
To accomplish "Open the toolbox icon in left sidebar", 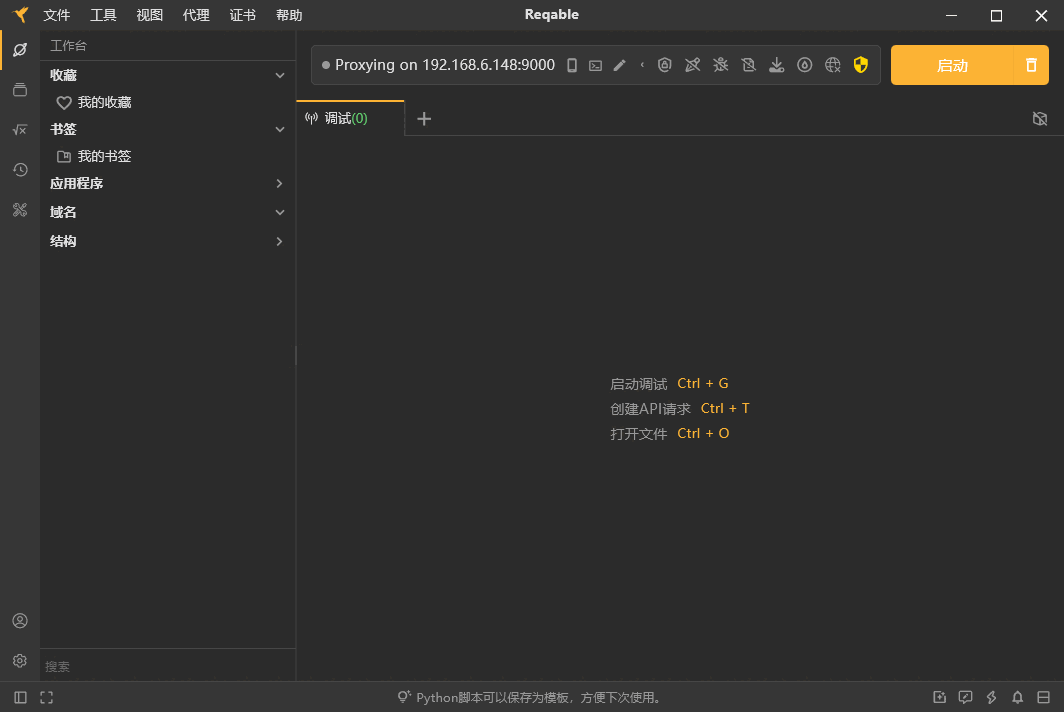I will [x=20, y=210].
